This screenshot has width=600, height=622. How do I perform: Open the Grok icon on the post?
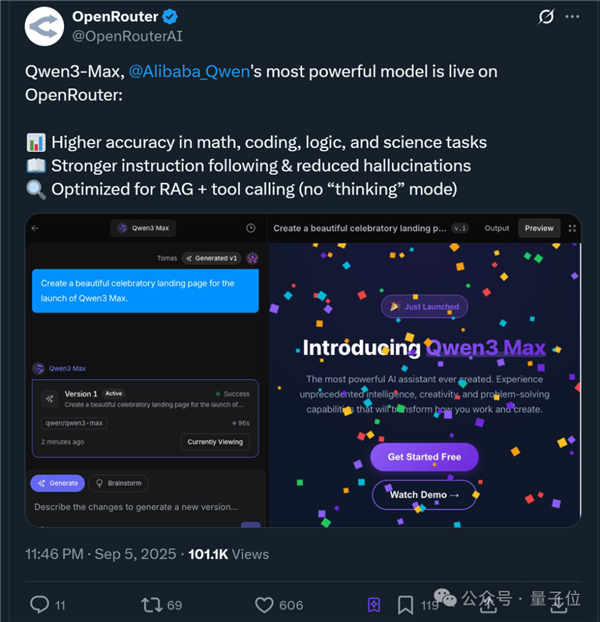(546, 17)
